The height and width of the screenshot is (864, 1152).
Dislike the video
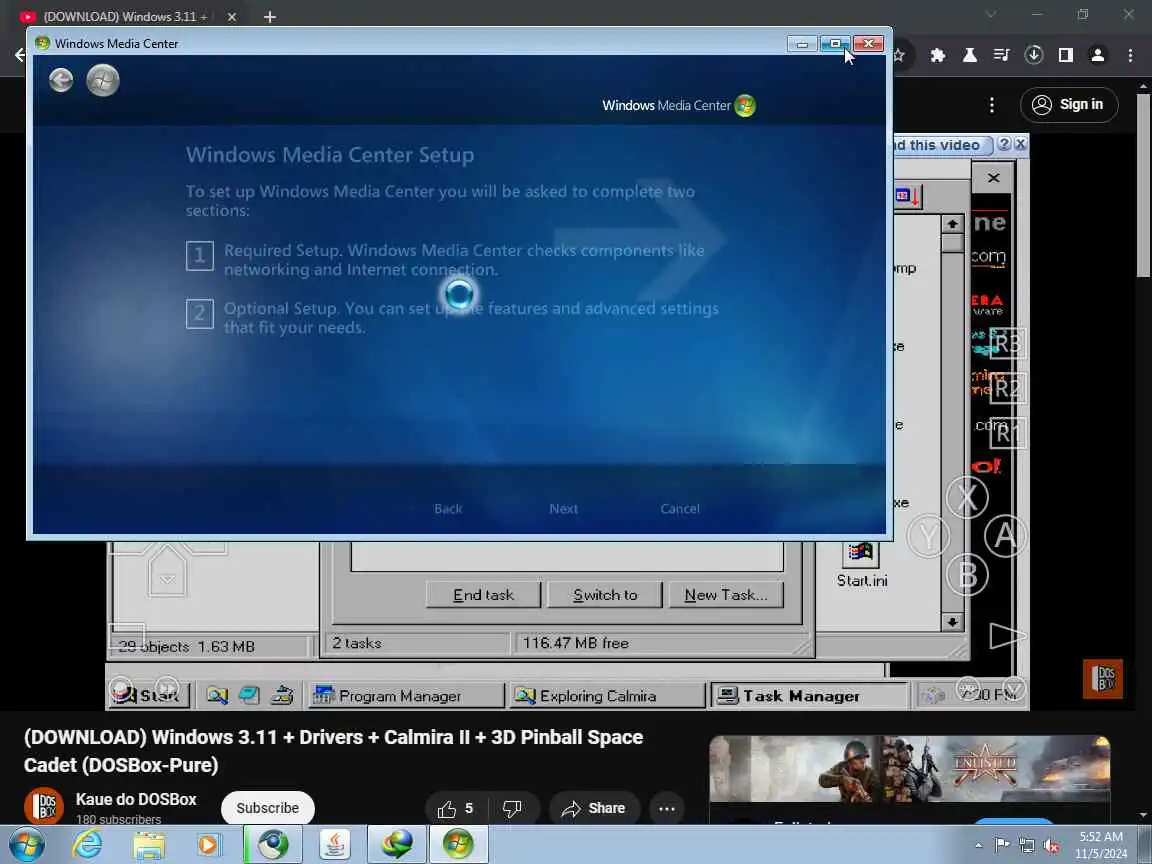(513, 809)
